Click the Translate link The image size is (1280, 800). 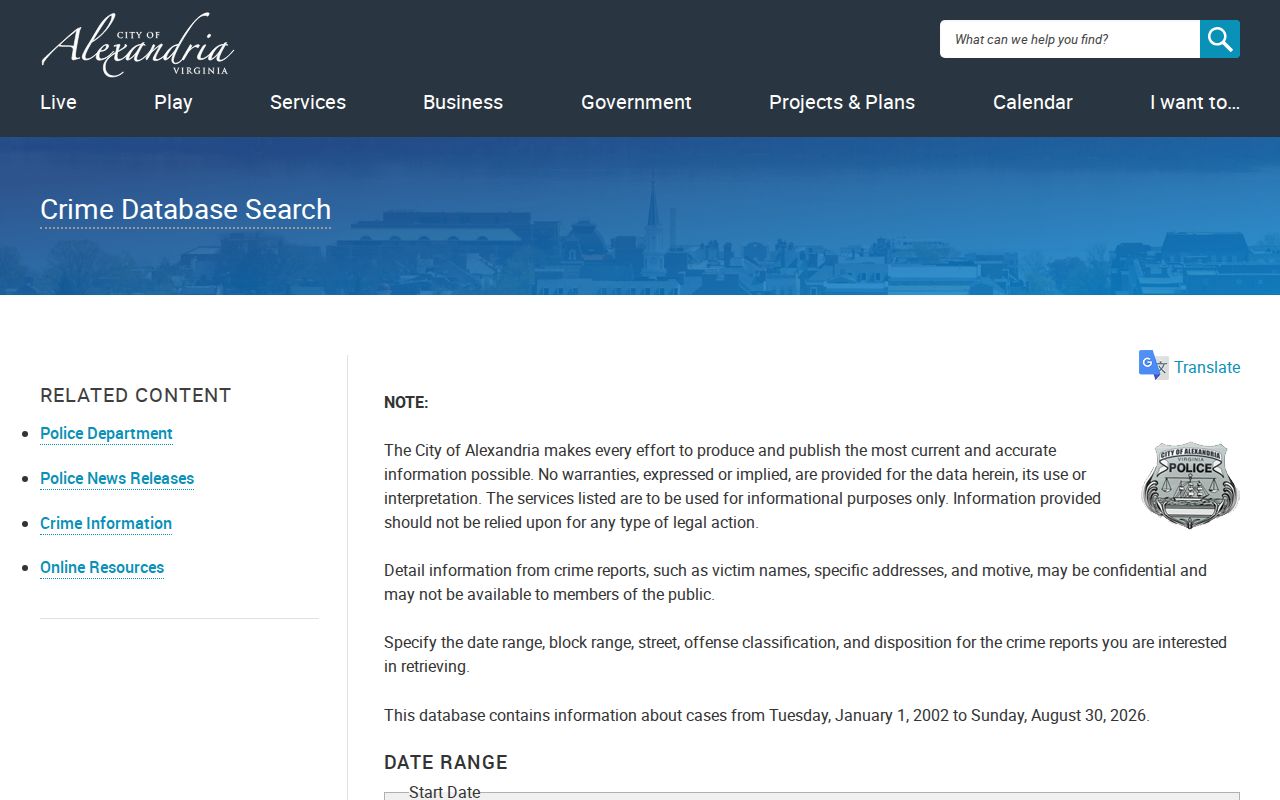click(1207, 367)
